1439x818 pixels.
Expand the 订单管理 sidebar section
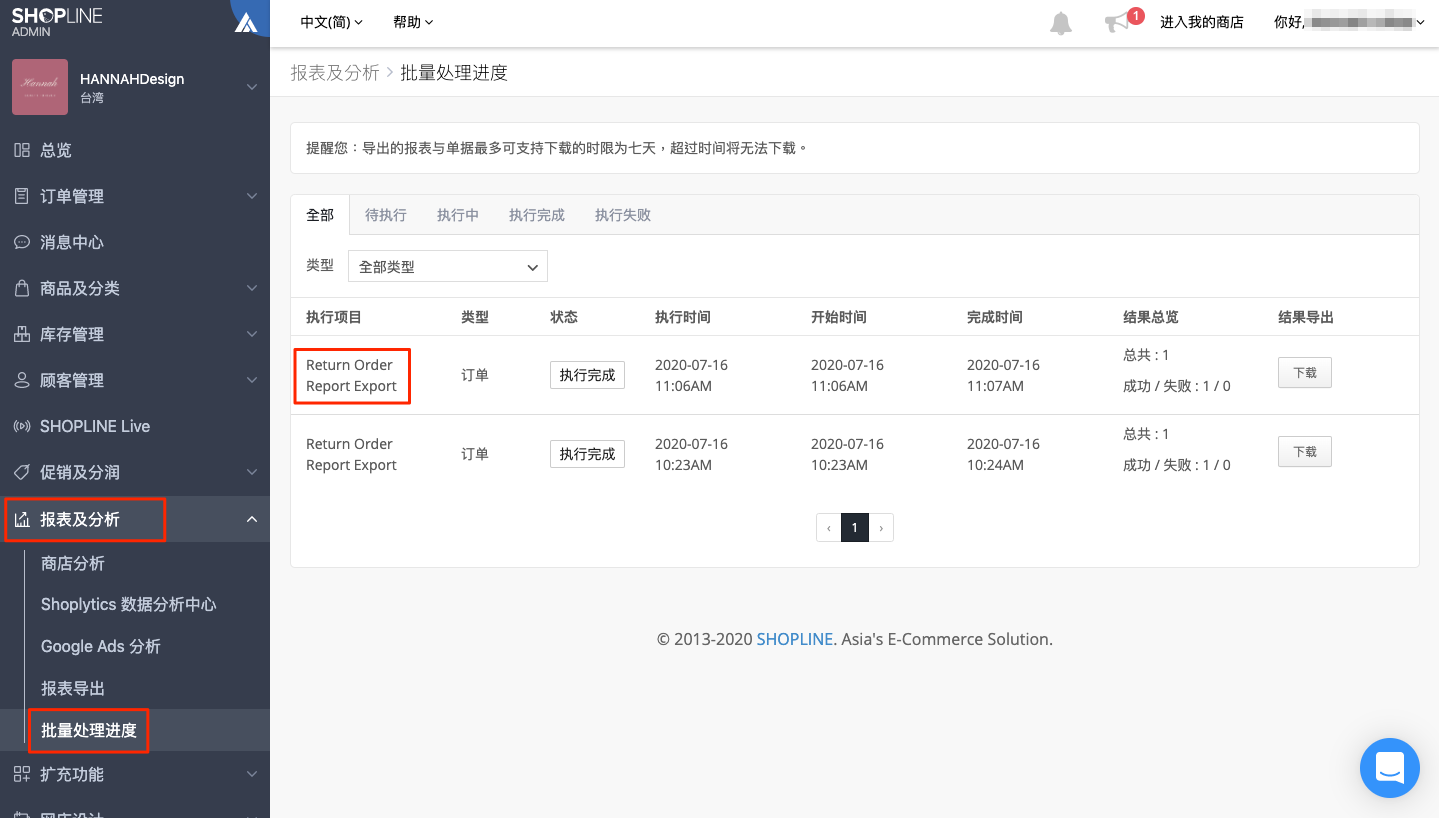(135, 196)
